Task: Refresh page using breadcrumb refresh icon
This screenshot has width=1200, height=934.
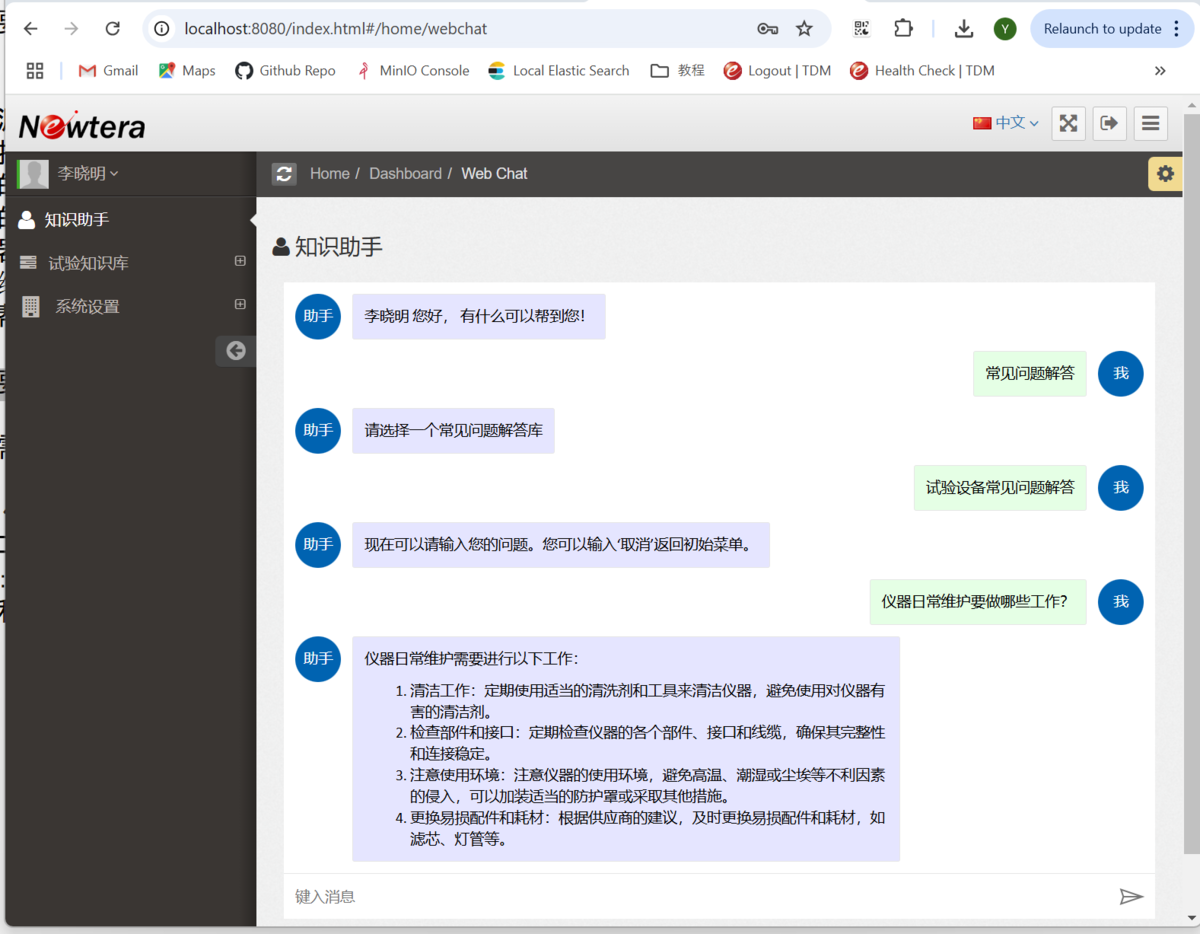Action: pos(284,174)
